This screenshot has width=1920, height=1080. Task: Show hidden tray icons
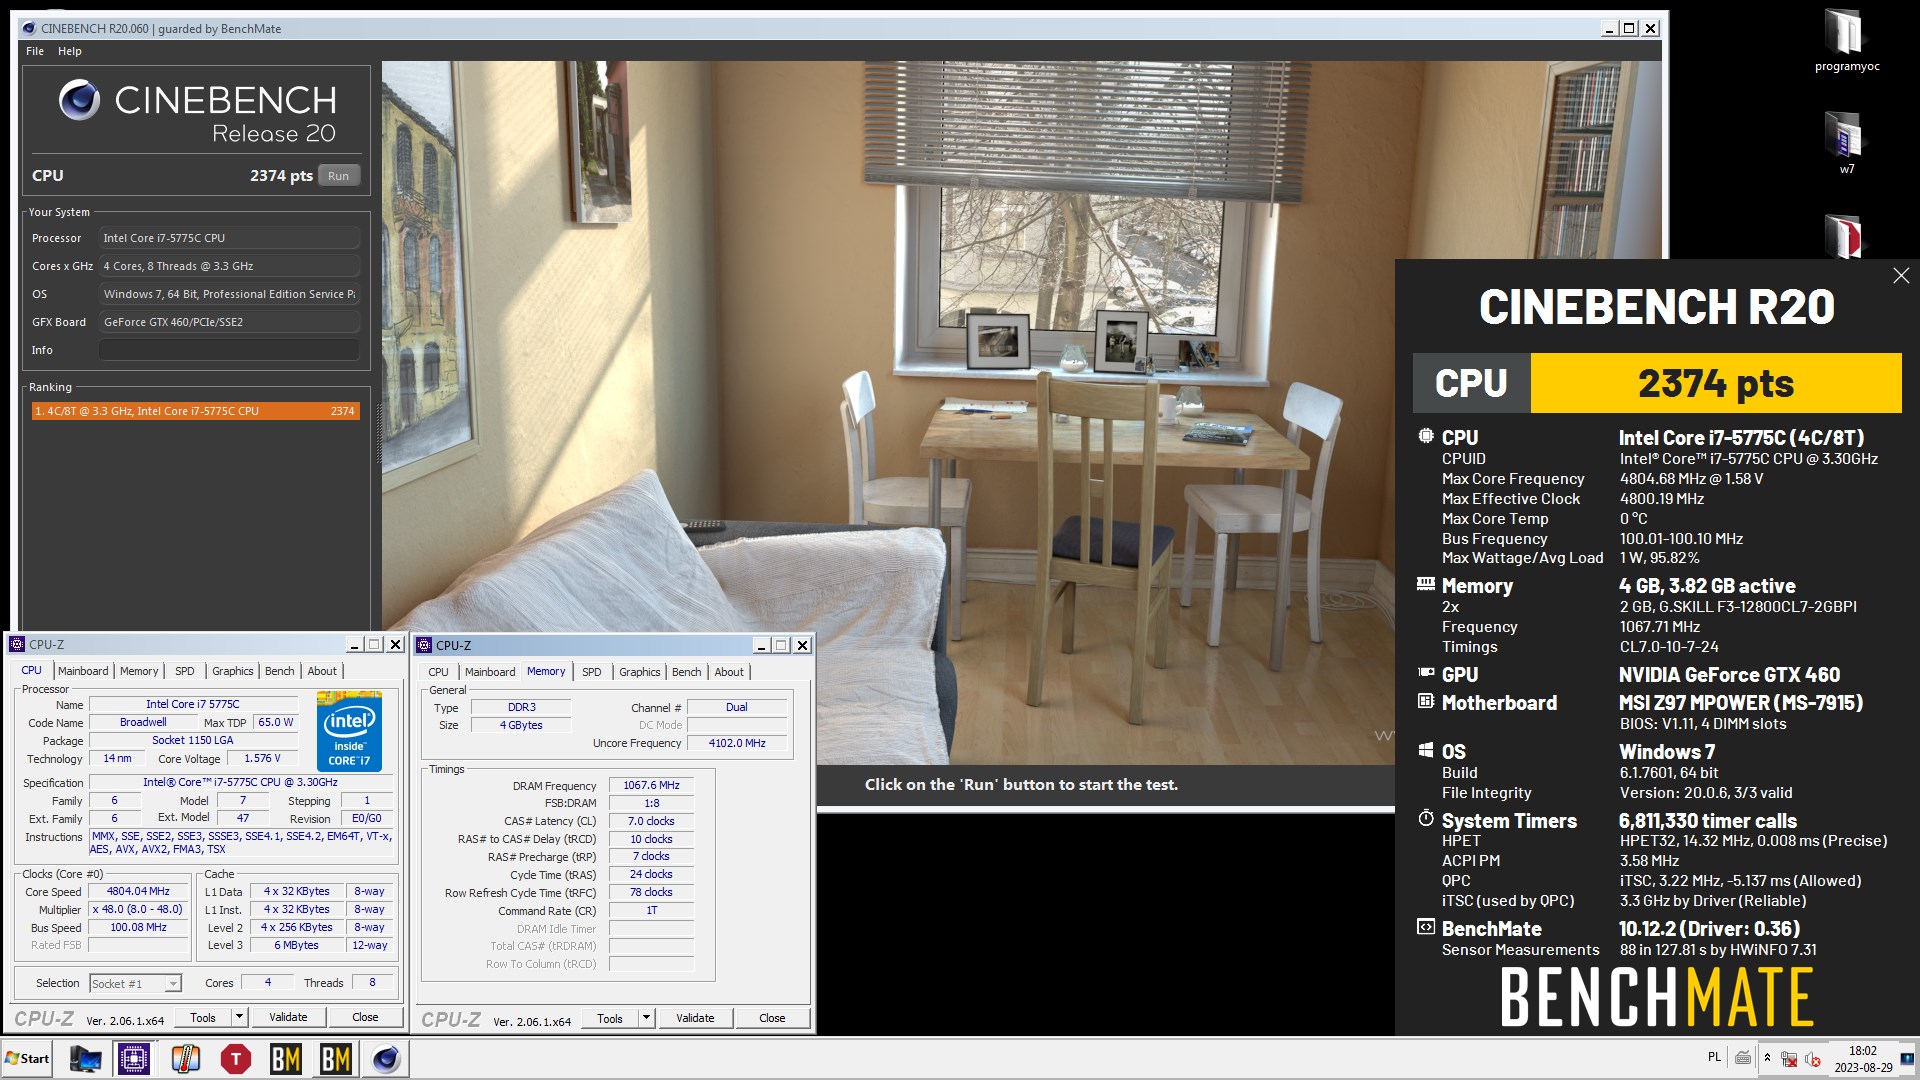click(x=1767, y=1057)
